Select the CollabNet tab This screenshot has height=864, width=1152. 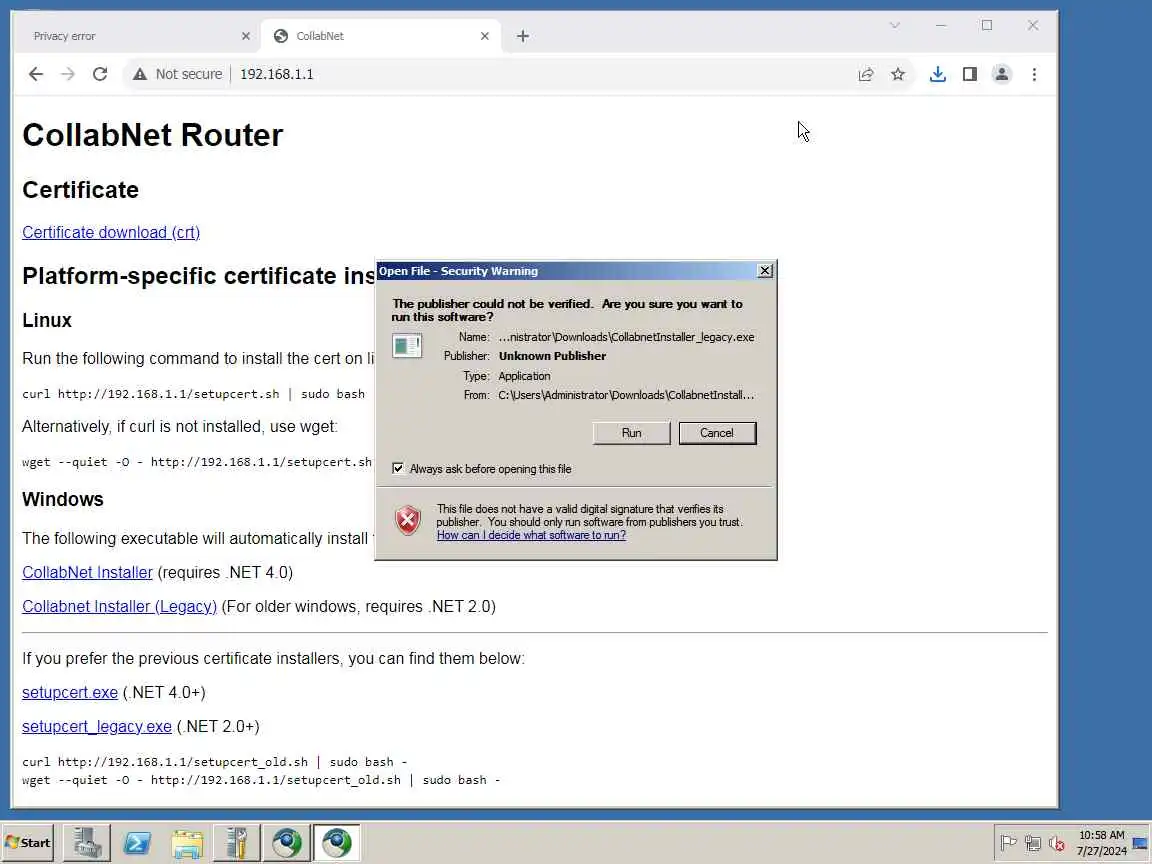381,36
